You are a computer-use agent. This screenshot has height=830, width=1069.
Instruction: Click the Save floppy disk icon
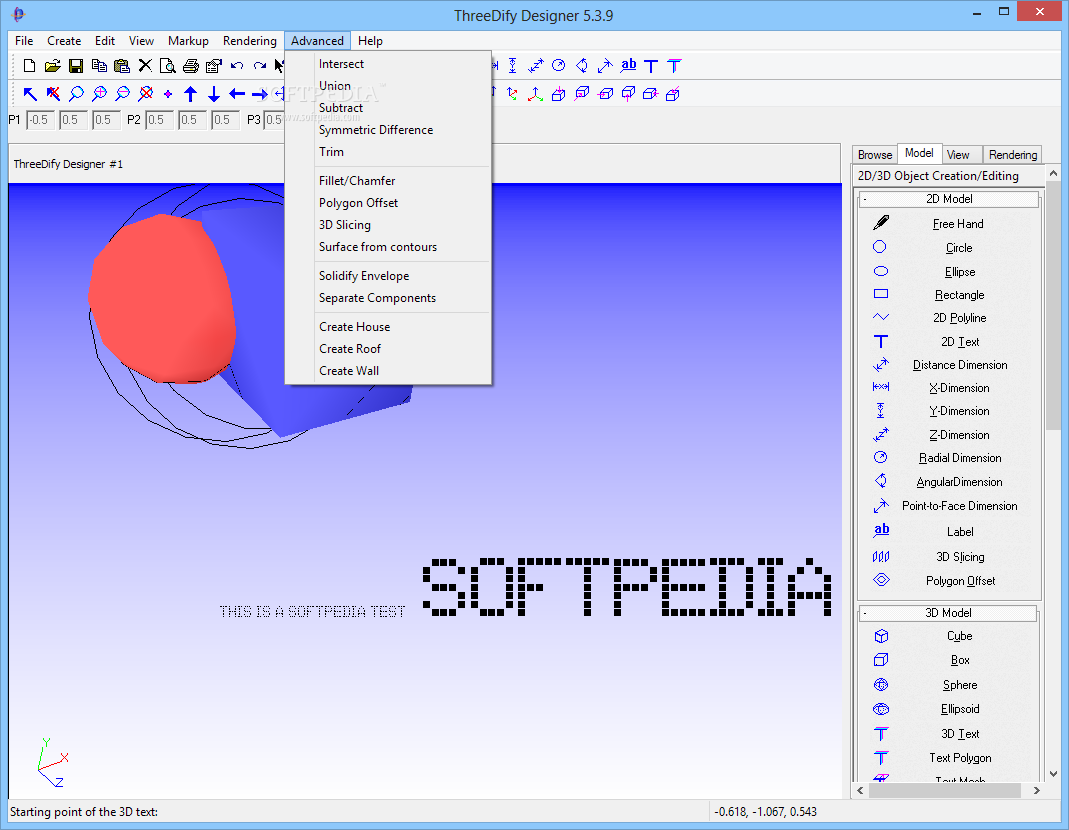point(76,65)
